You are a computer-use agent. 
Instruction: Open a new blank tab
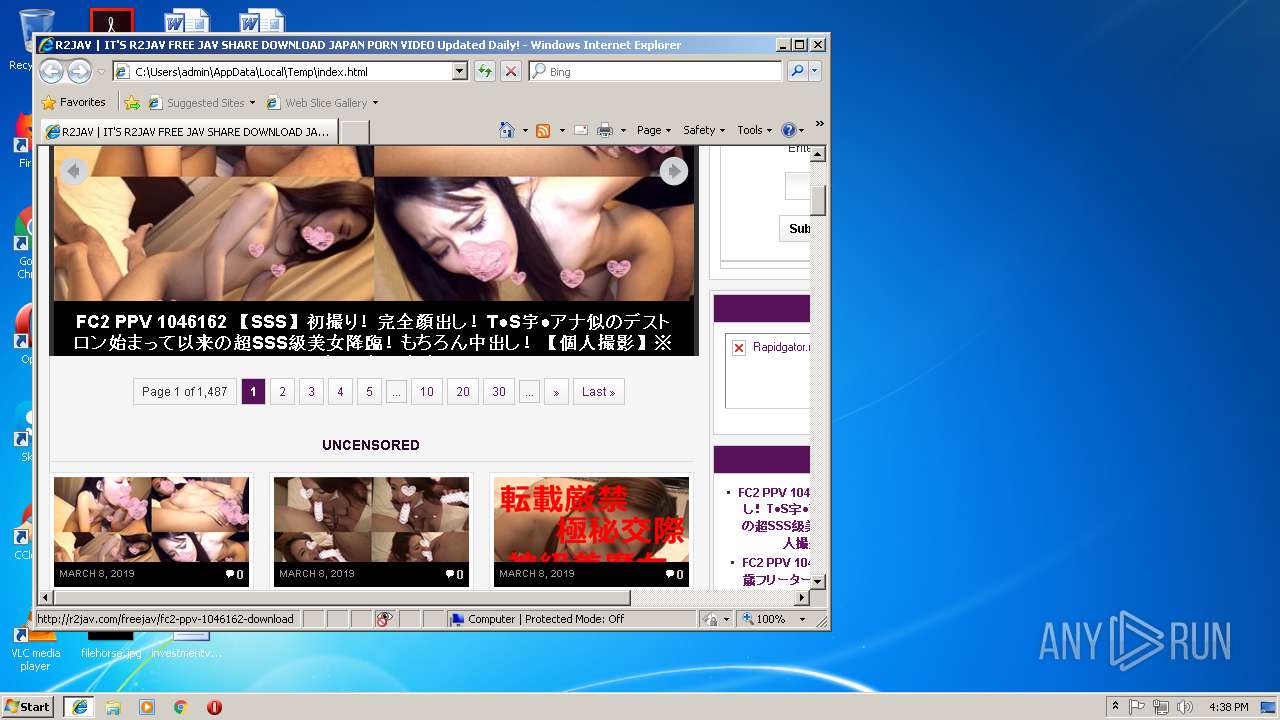(x=355, y=131)
